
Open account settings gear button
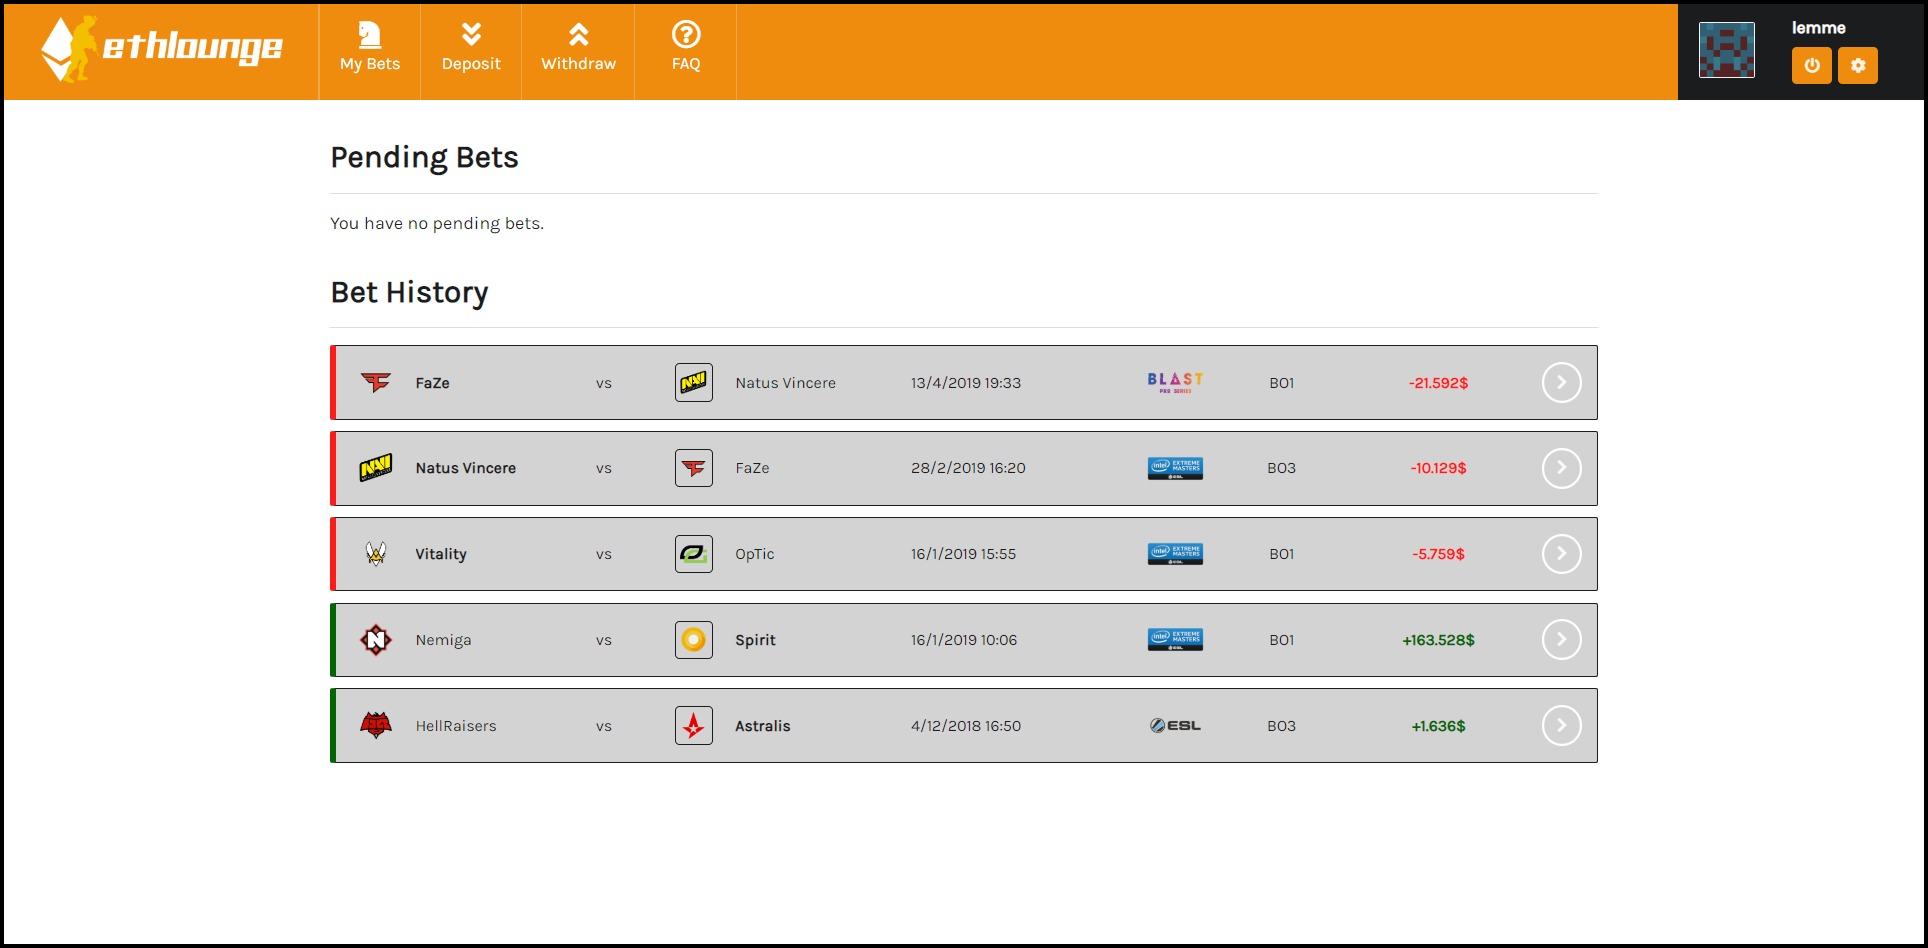[1858, 66]
